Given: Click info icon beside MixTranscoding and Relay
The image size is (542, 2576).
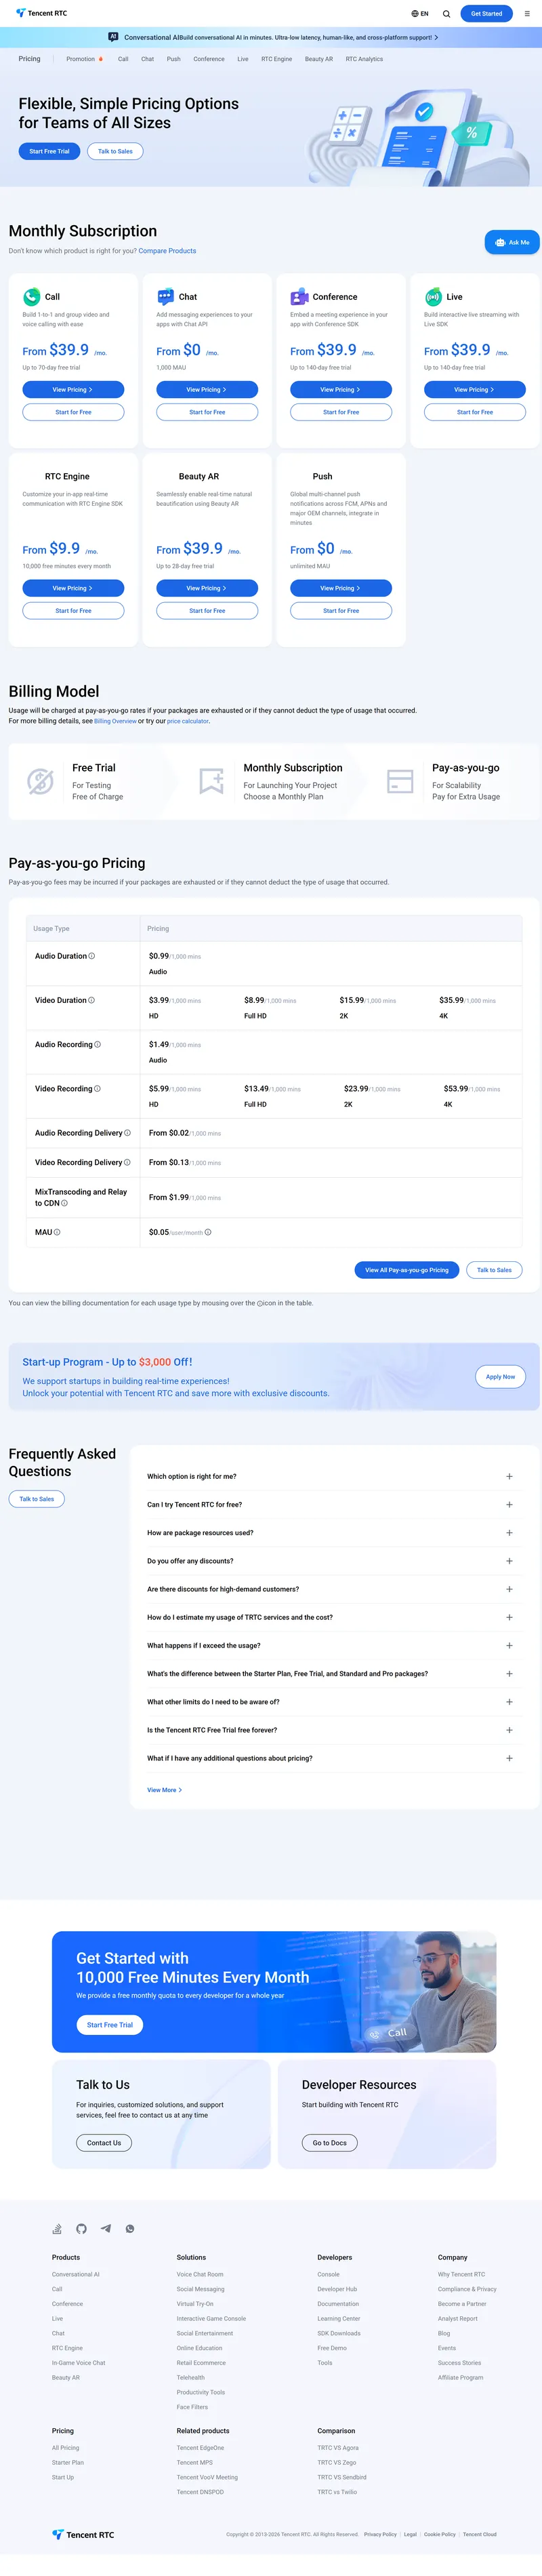Looking at the screenshot, I should [x=64, y=1203].
